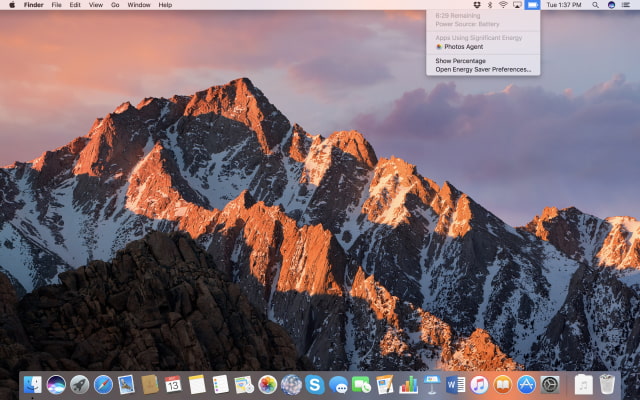This screenshot has height=400, width=640.
Task: Select Photos Agent in battery menu
Action: (462, 46)
